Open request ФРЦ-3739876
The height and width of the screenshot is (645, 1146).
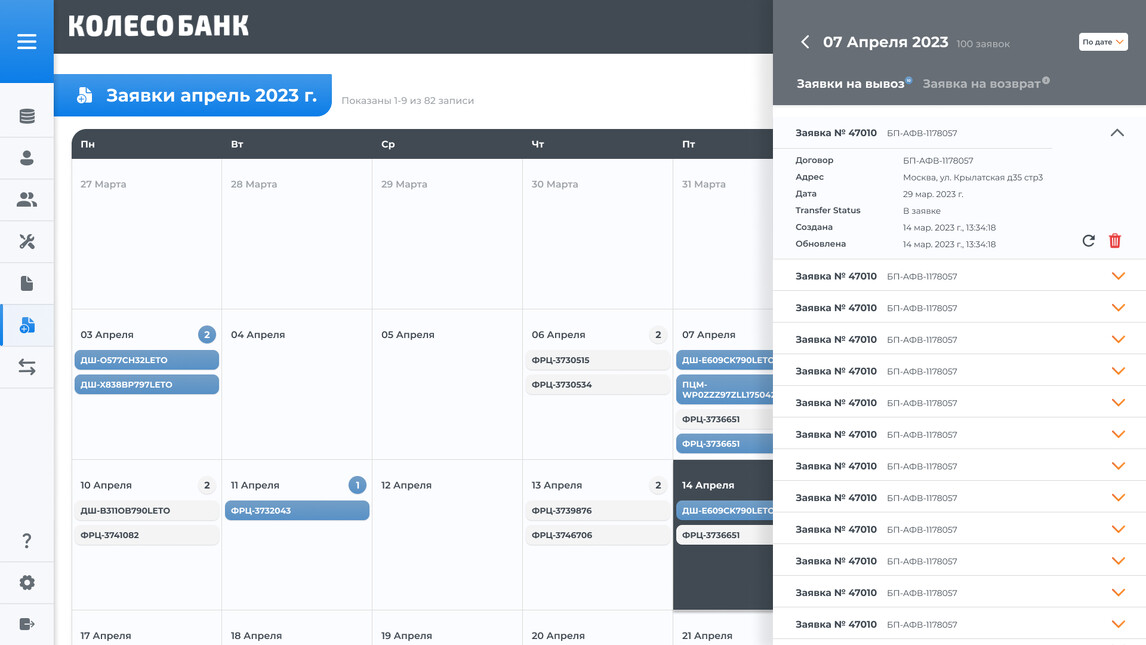[597, 511]
